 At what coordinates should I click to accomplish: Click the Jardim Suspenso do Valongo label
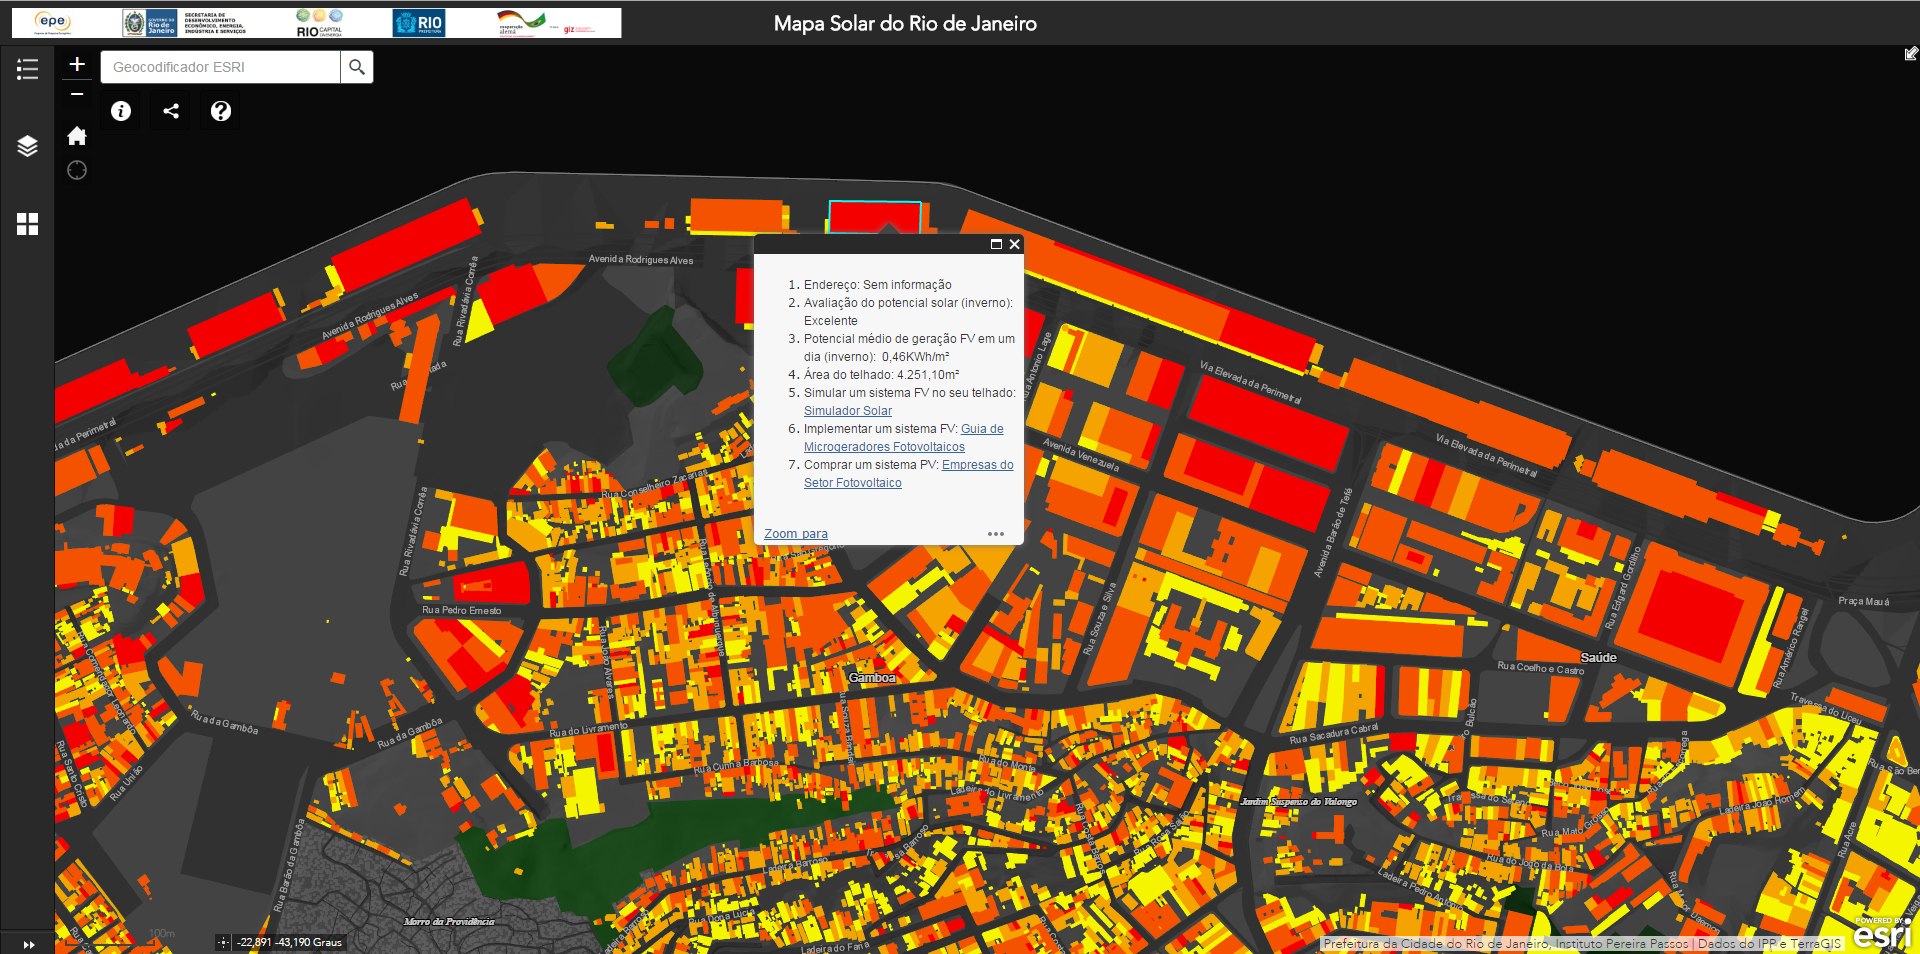[1298, 802]
